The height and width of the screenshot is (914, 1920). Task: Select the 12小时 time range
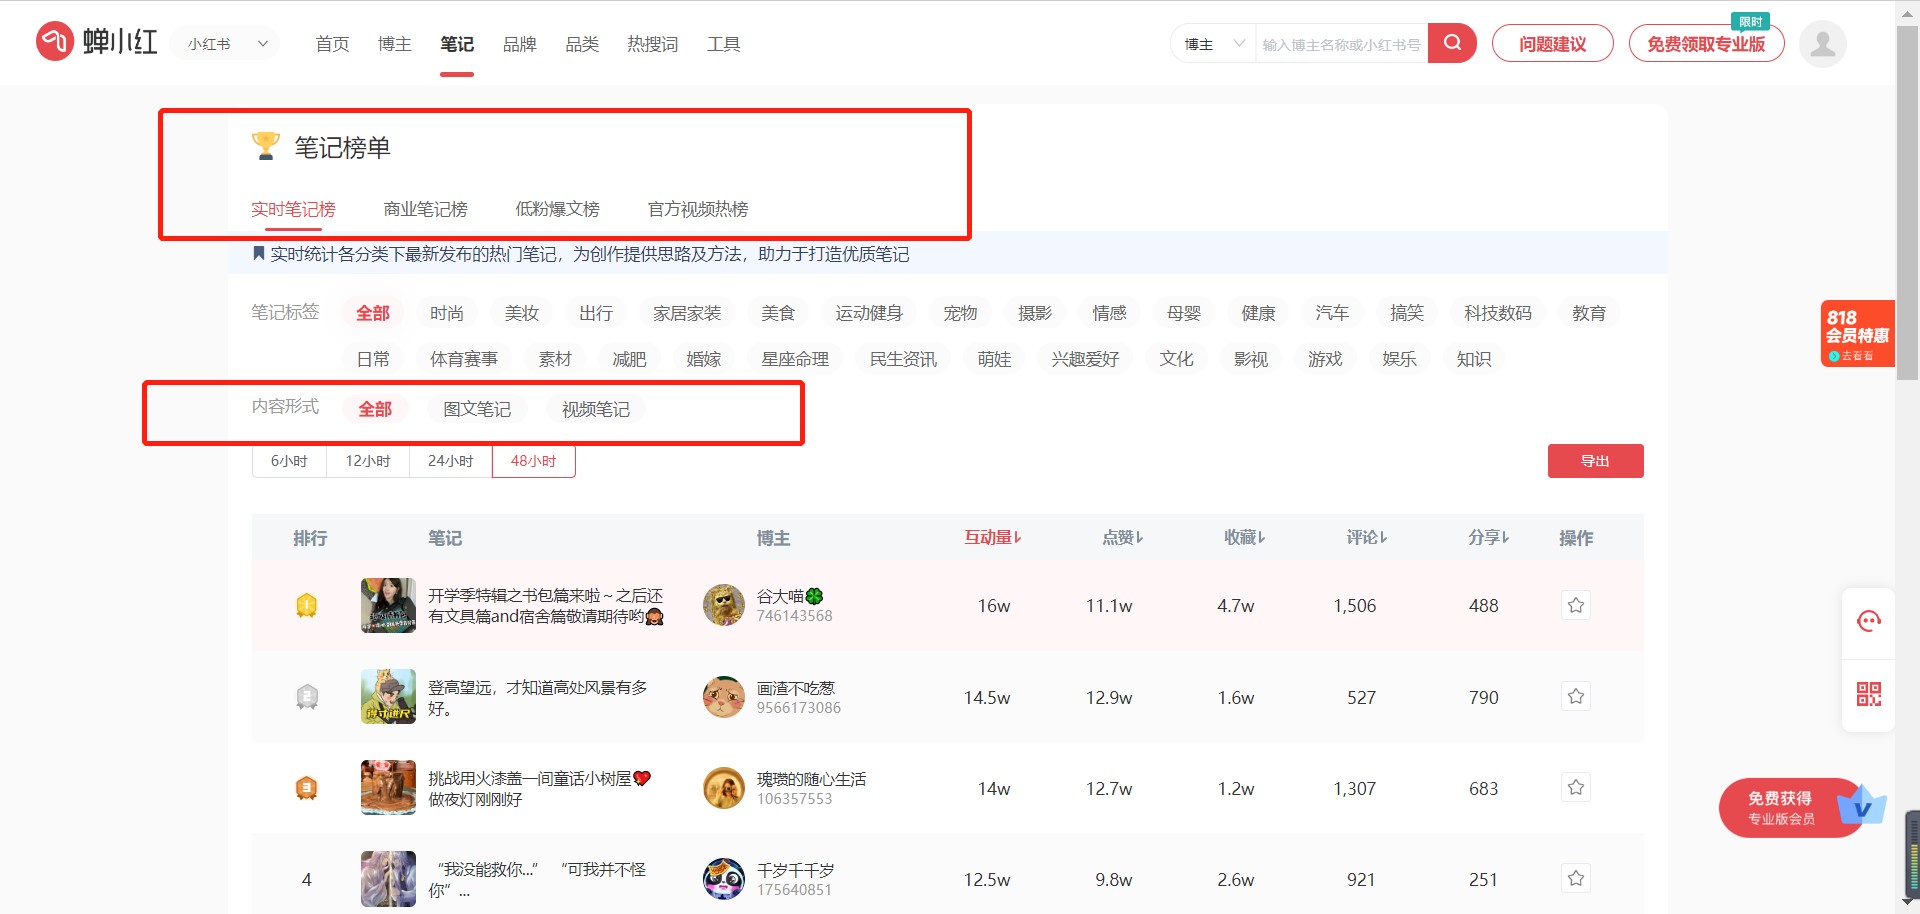point(368,461)
